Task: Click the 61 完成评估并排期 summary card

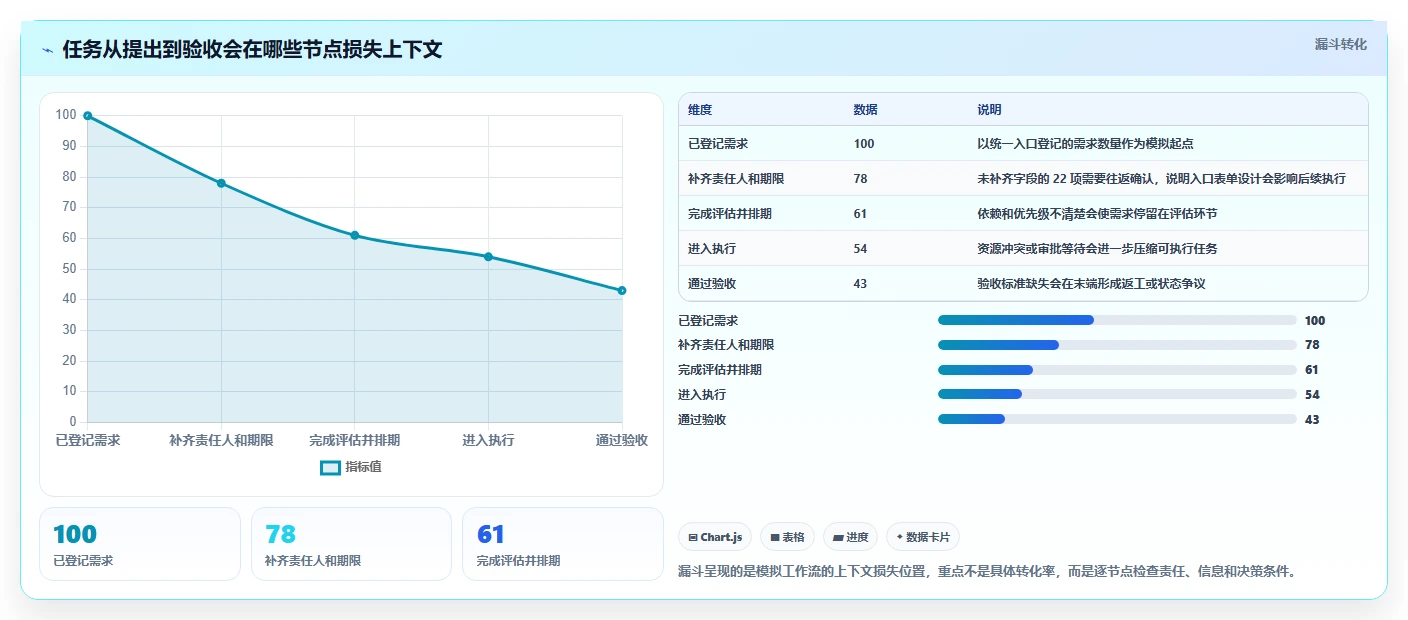Action: (x=563, y=544)
